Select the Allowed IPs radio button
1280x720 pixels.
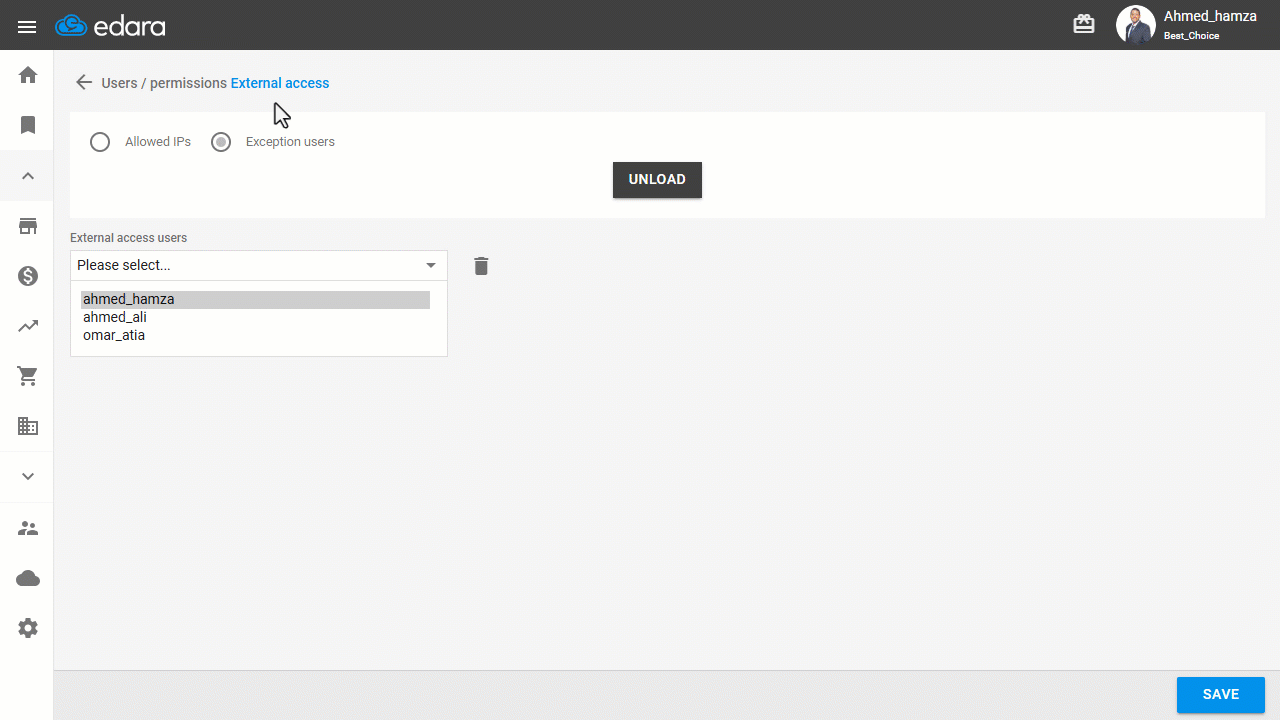100,142
